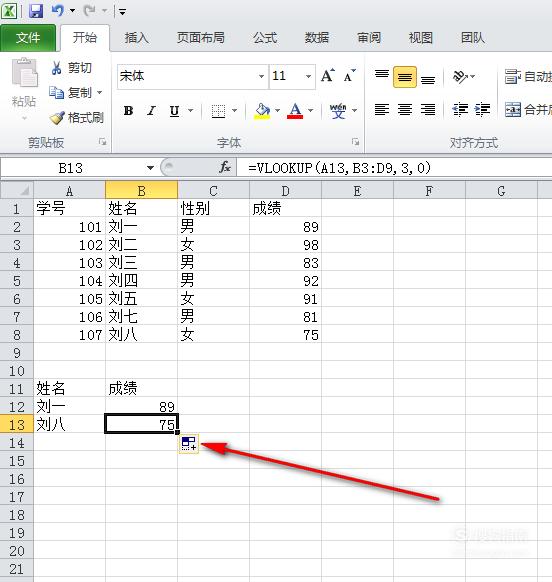Open the fill color dropdown arrow
This screenshot has height=582, width=552.
point(277,110)
